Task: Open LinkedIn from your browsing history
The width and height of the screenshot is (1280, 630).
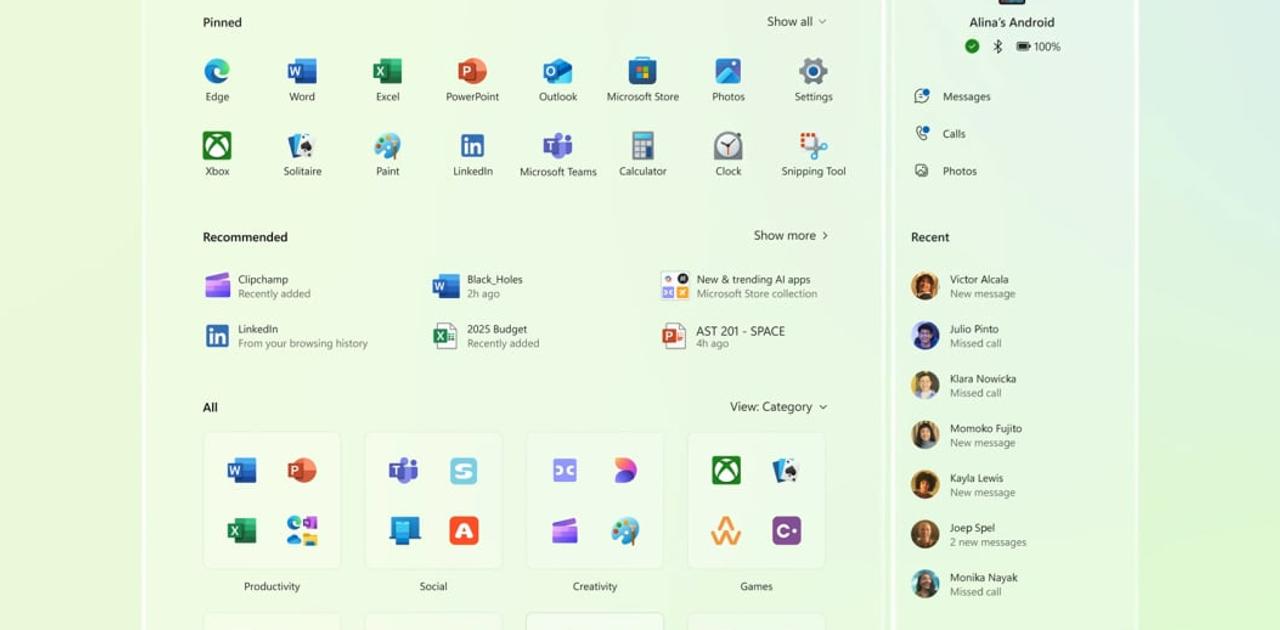Action: 286,336
